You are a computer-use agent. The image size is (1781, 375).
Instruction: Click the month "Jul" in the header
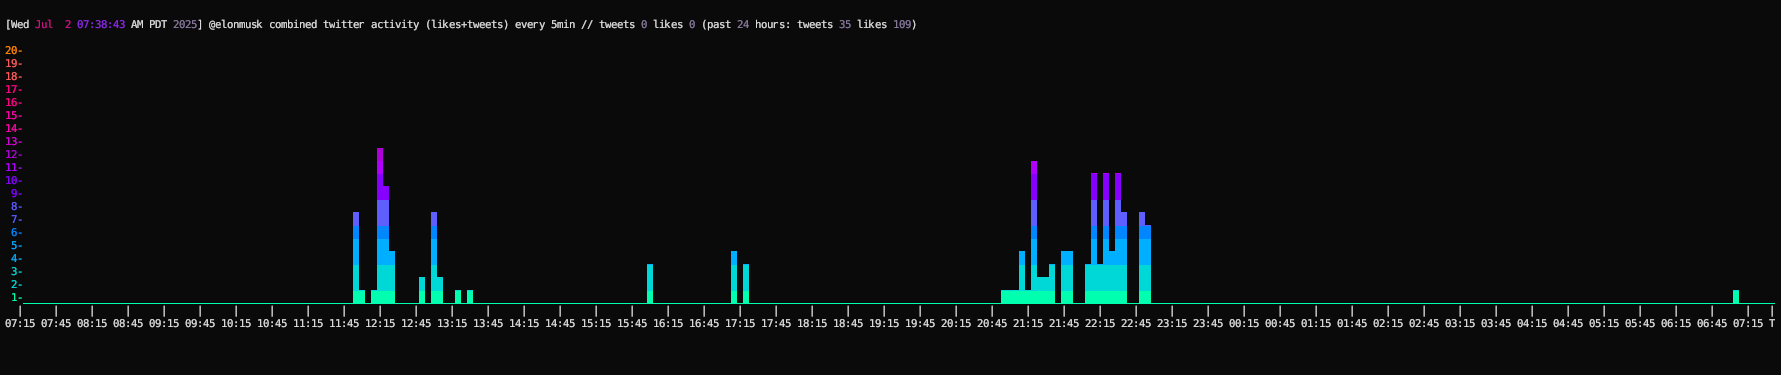[x=44, y=25]
